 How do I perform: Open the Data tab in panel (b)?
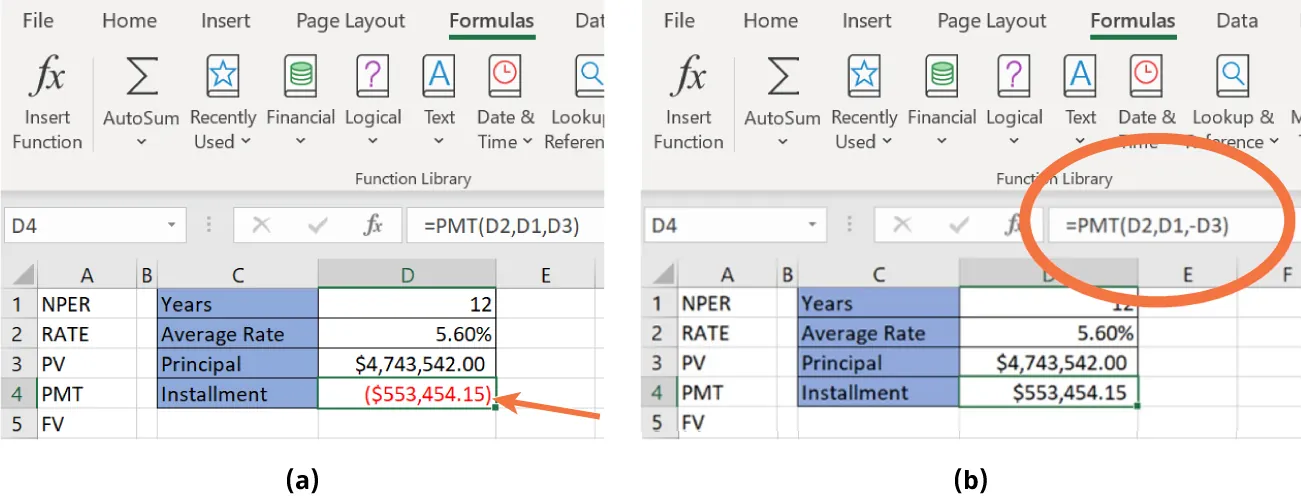click(1236, 21)
